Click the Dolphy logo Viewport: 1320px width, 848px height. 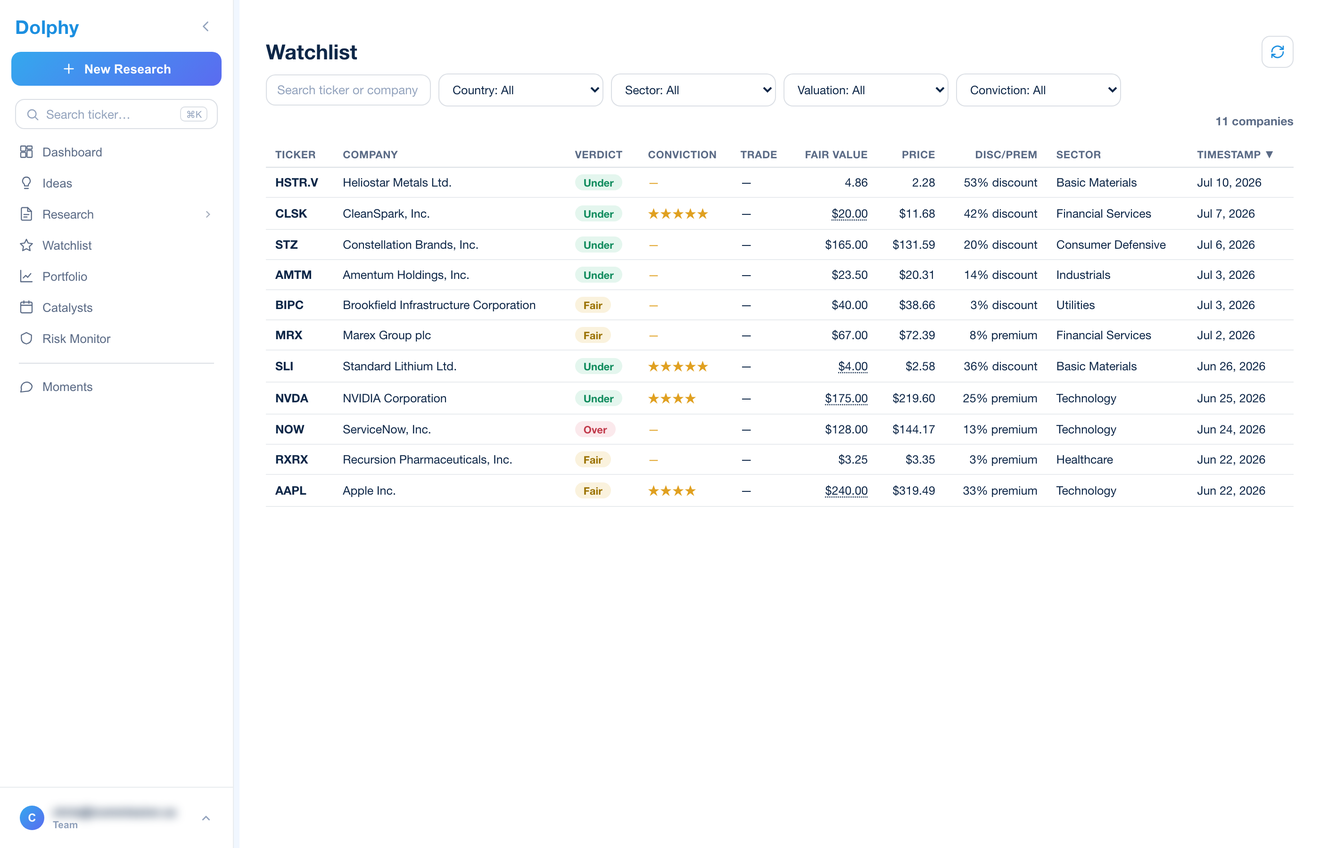(x=47, y=27)
